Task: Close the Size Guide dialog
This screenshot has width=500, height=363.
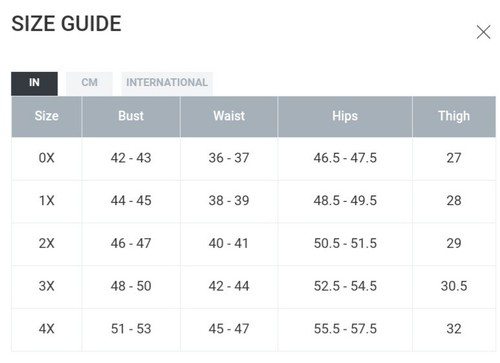Action: pos(483,32)
